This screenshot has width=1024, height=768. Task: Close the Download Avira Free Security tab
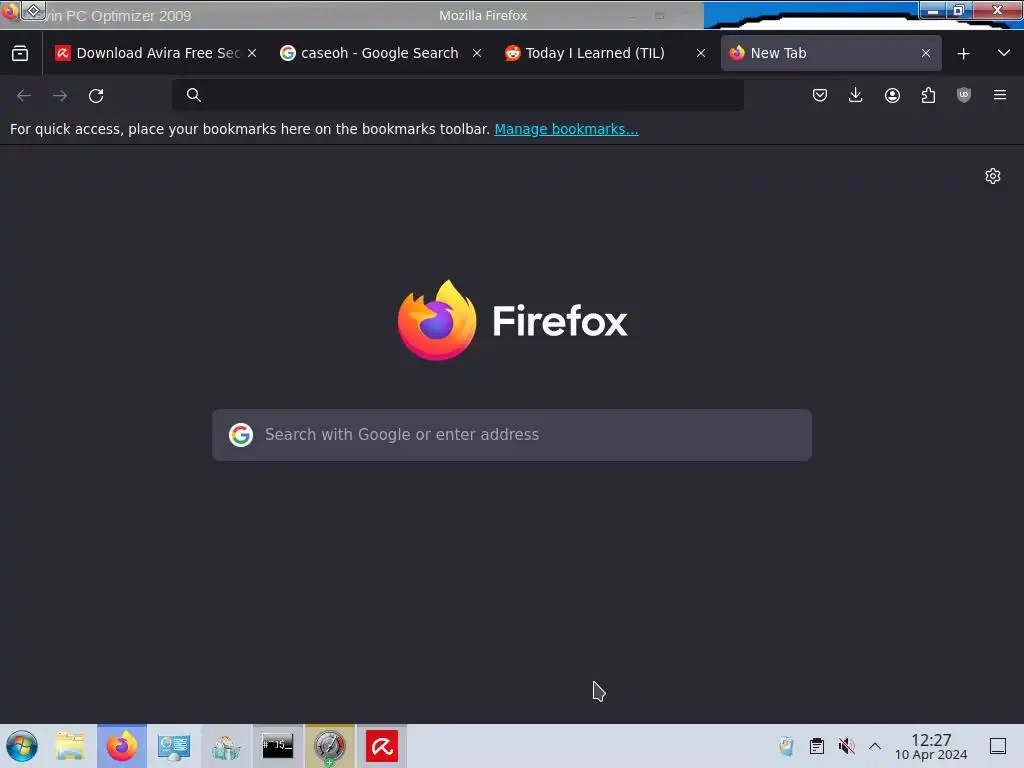point(252,54)
